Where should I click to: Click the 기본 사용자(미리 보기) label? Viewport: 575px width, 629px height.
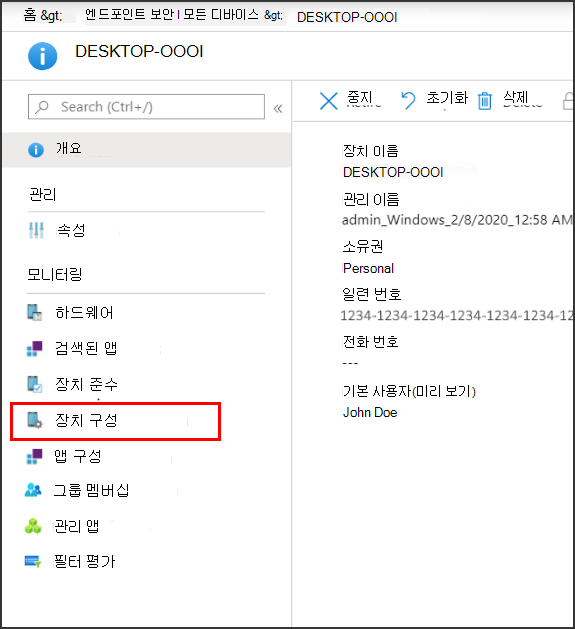pyautogui.click(x=409, y=391)
